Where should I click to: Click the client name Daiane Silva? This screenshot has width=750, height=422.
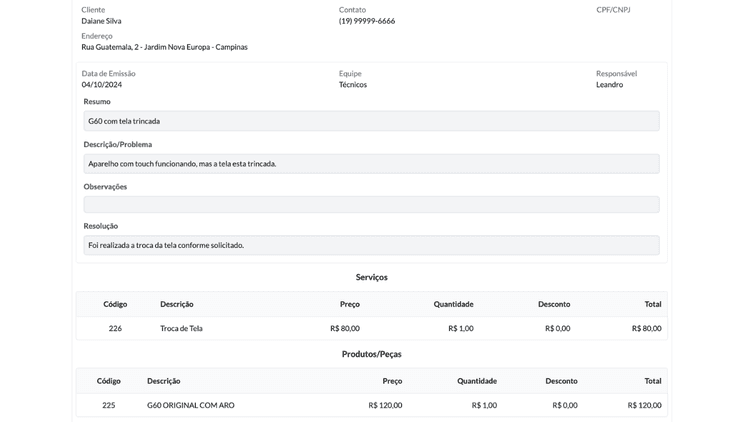pos(101,21)
